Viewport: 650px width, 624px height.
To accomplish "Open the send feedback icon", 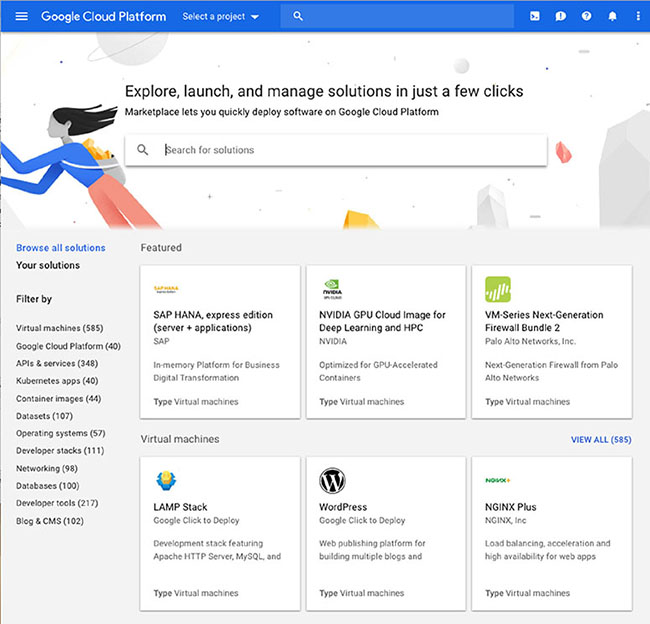I will [x=560, y=16].
